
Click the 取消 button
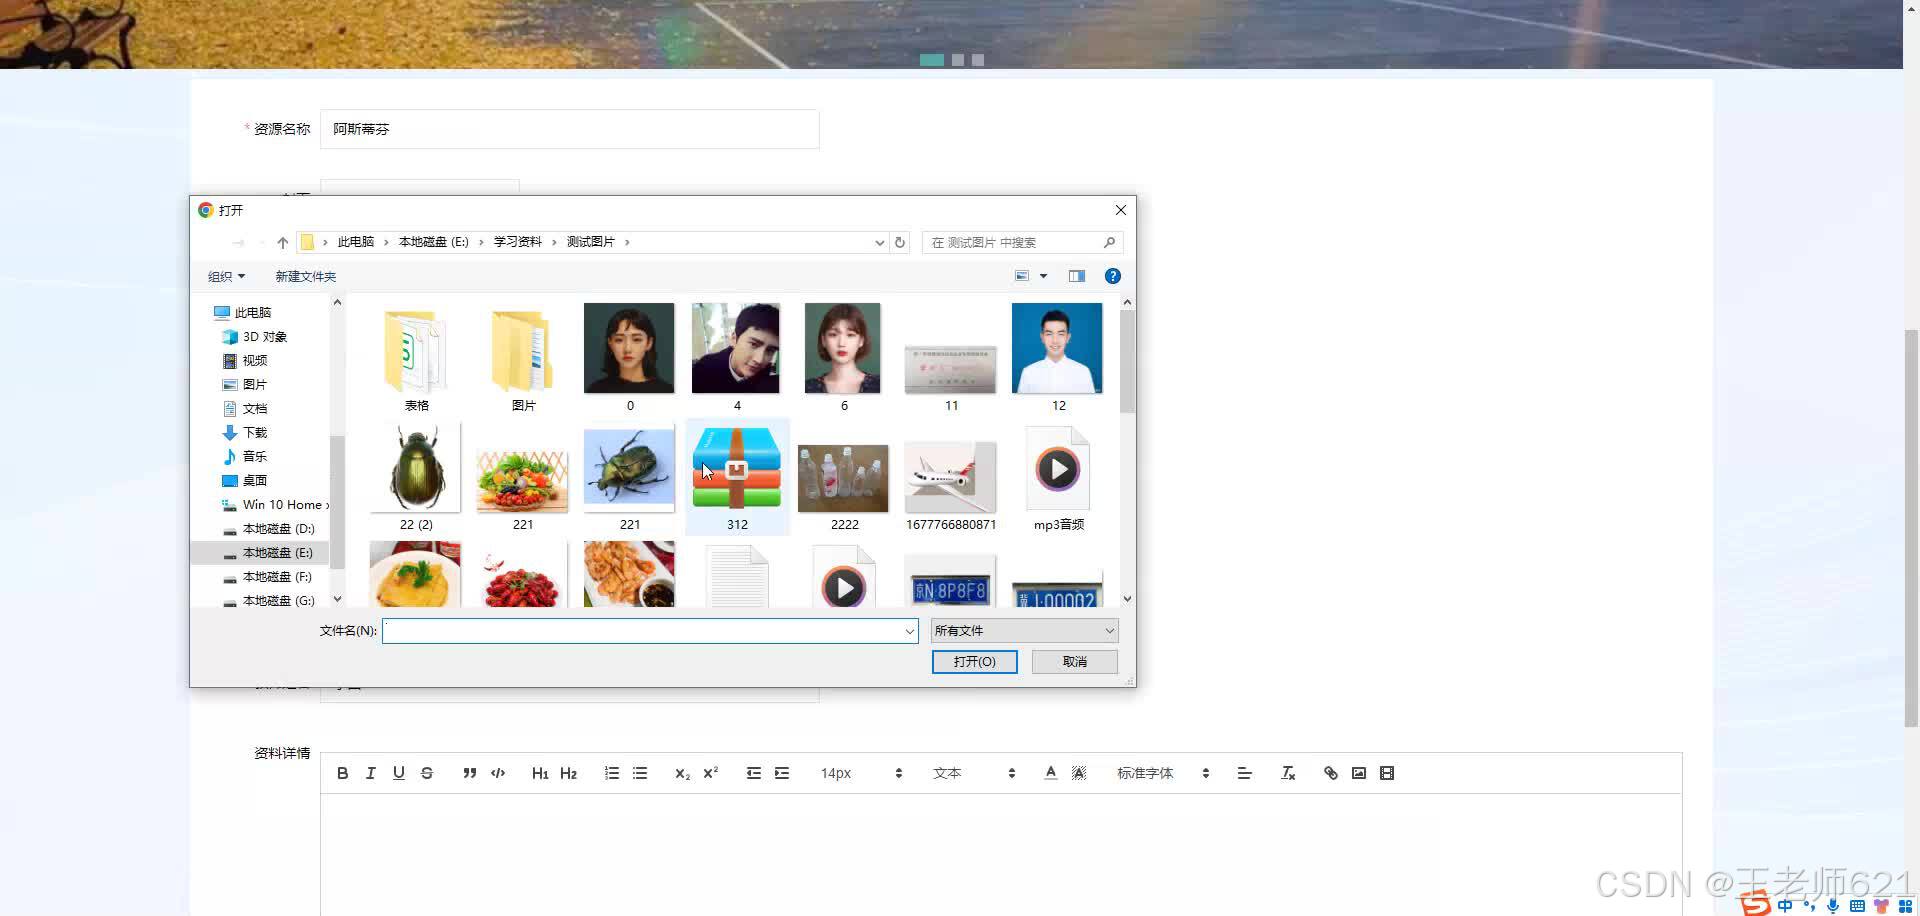[1075, 662]
